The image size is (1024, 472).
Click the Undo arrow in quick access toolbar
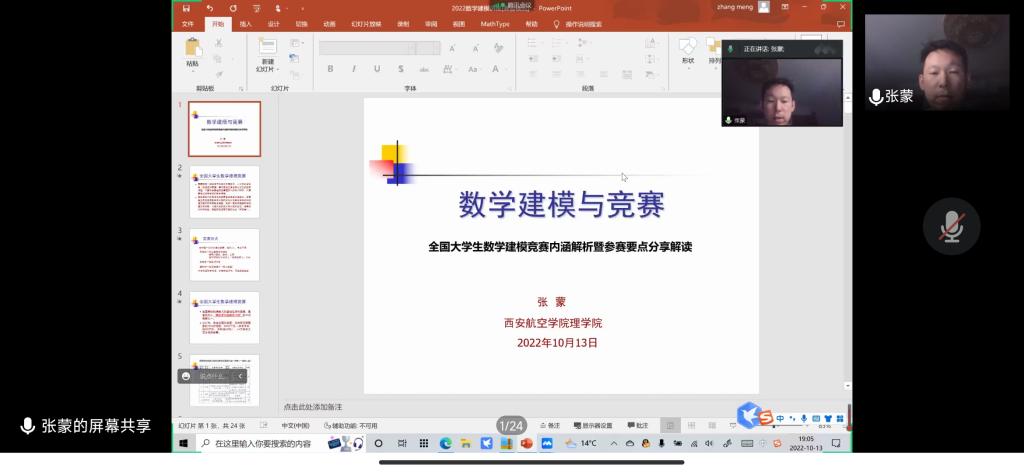tap(209, 8)
